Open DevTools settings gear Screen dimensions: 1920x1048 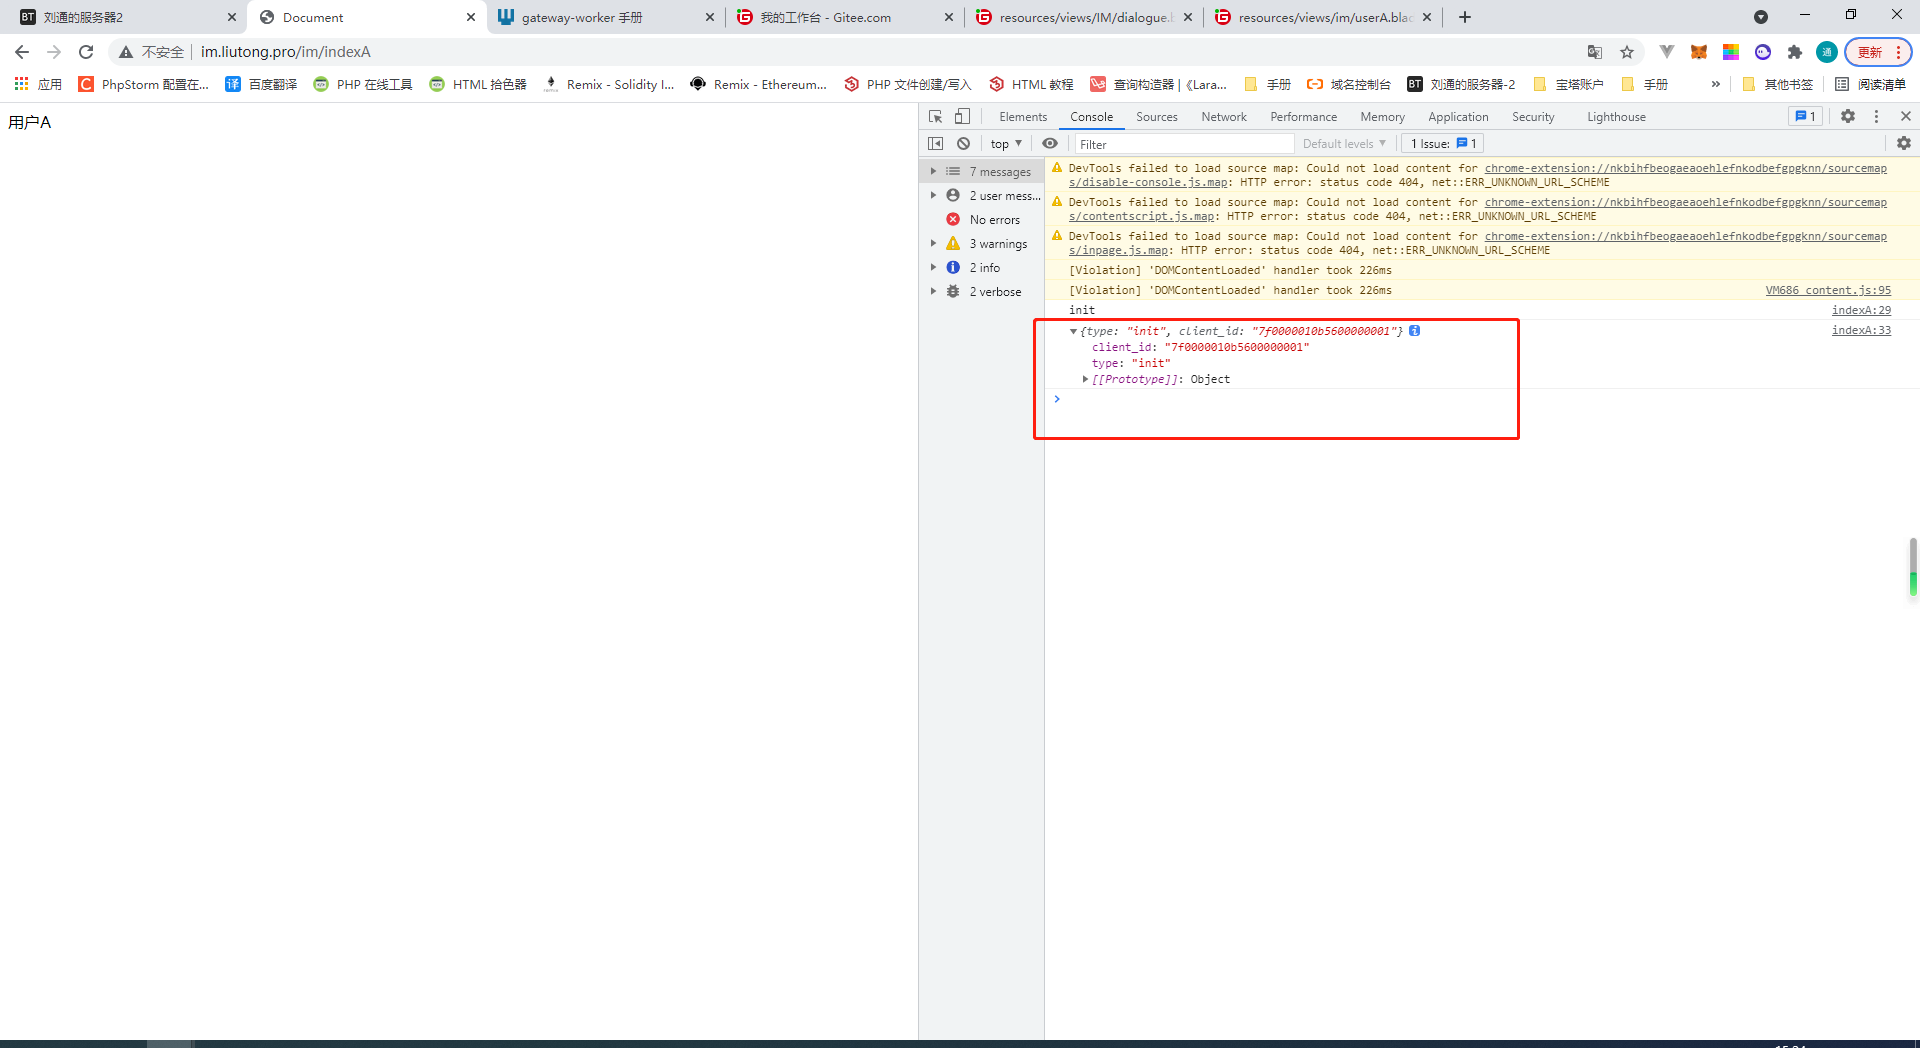coord(1848,116)
